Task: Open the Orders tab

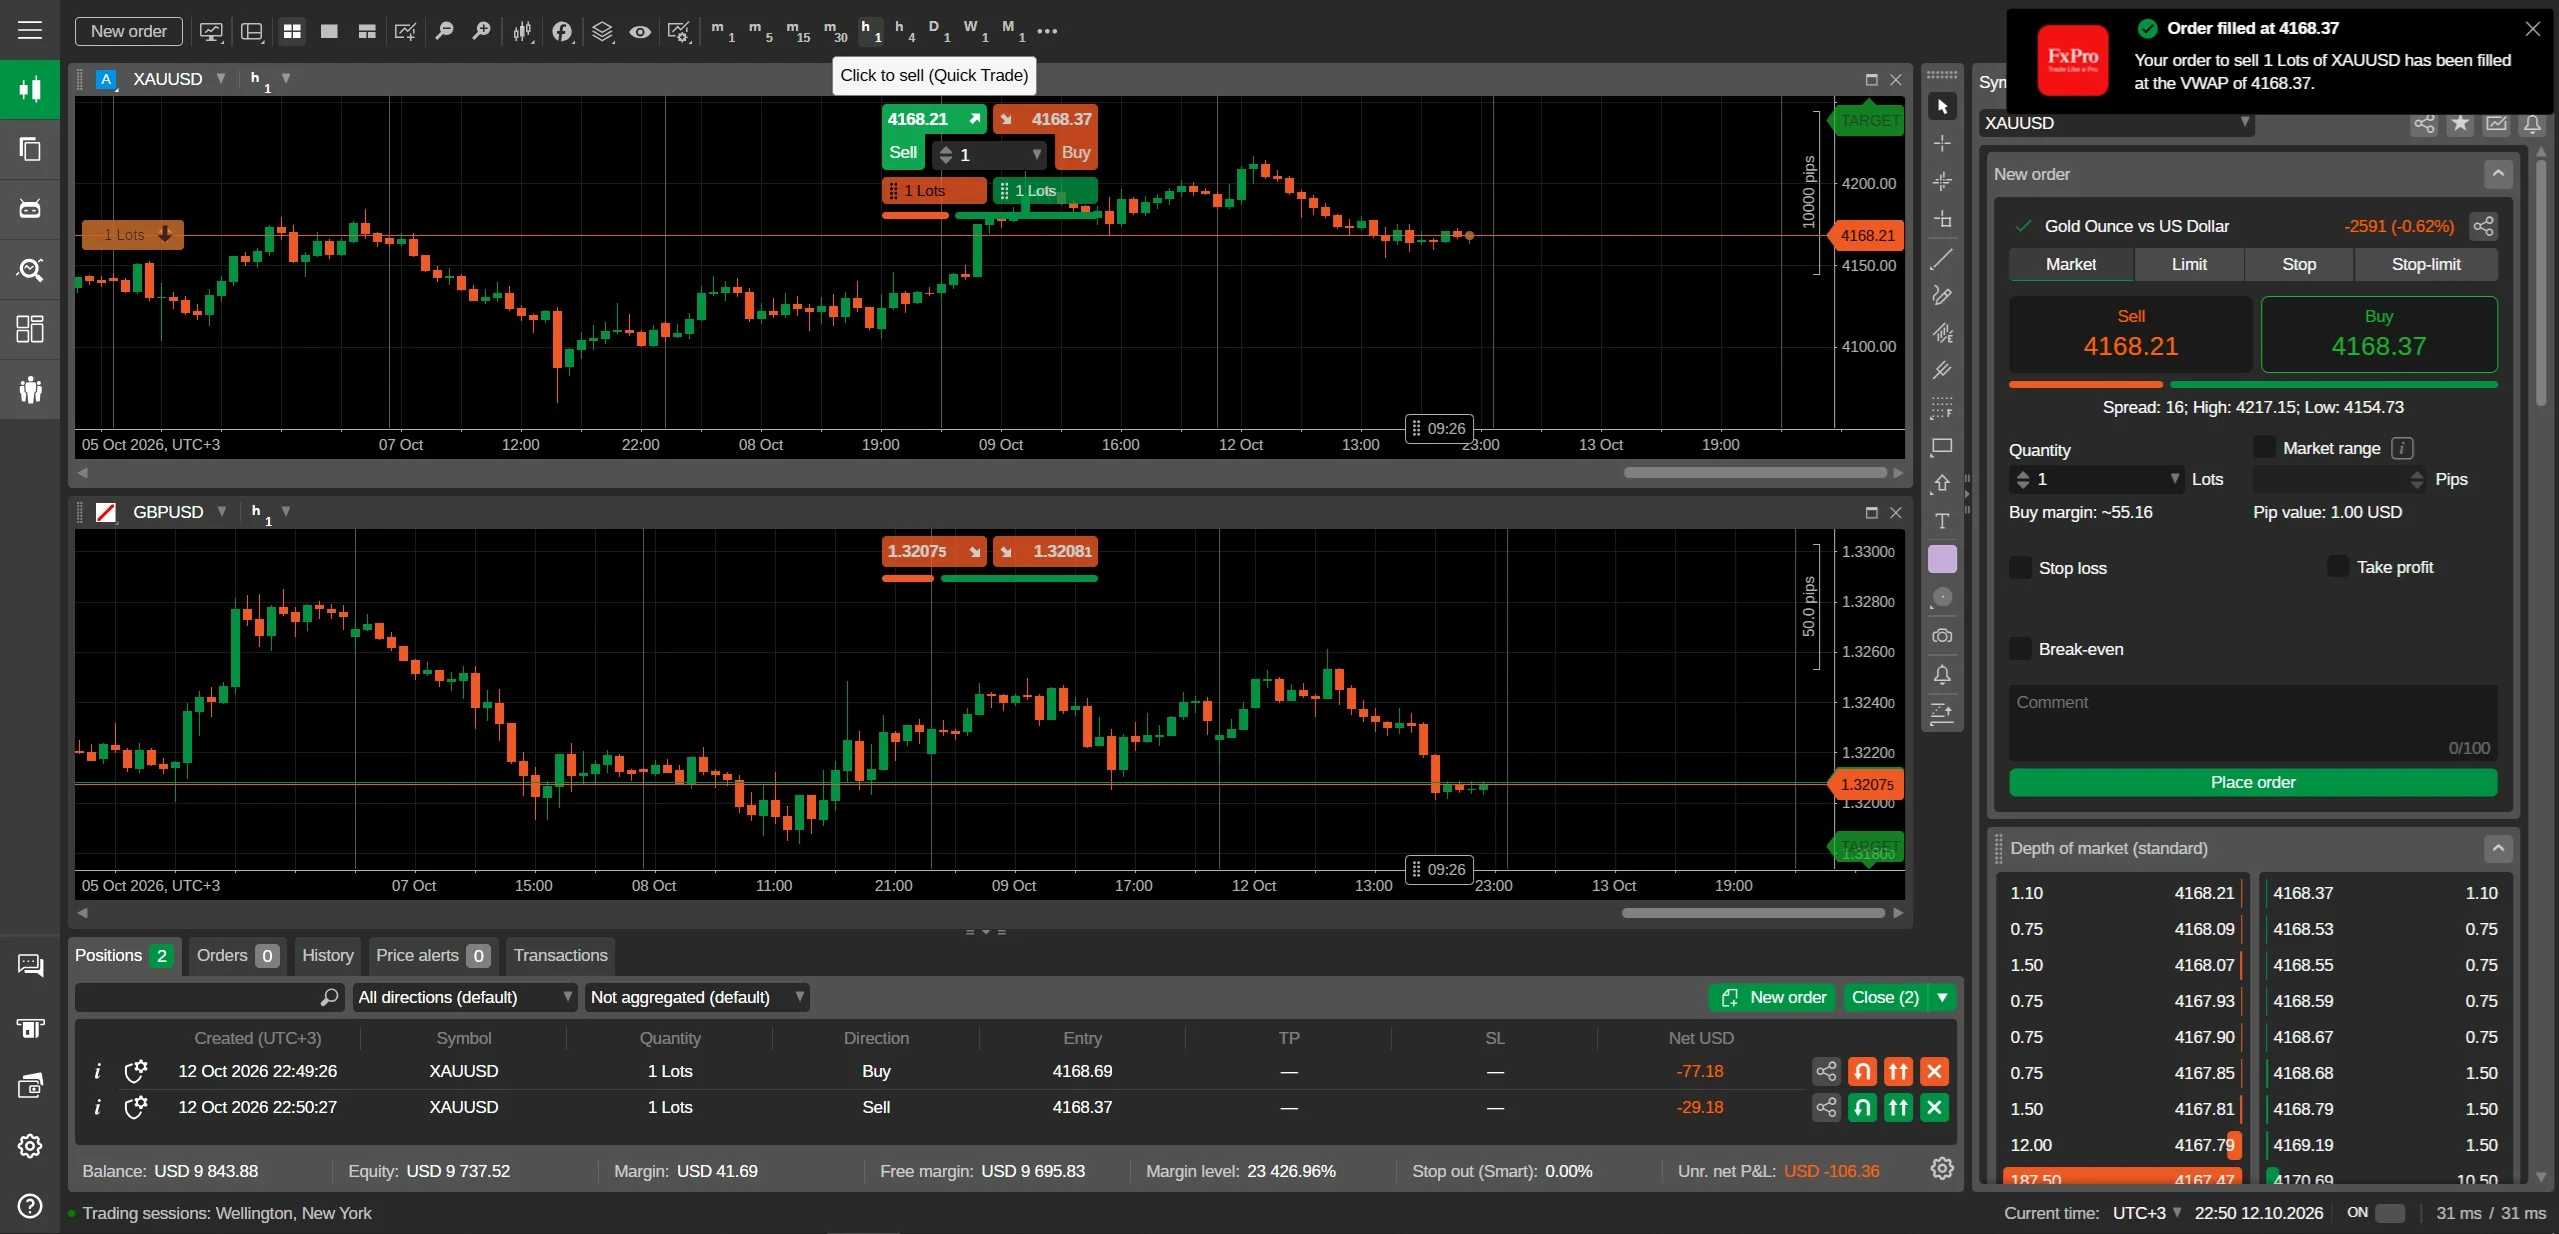Action: tap(237, 955)
